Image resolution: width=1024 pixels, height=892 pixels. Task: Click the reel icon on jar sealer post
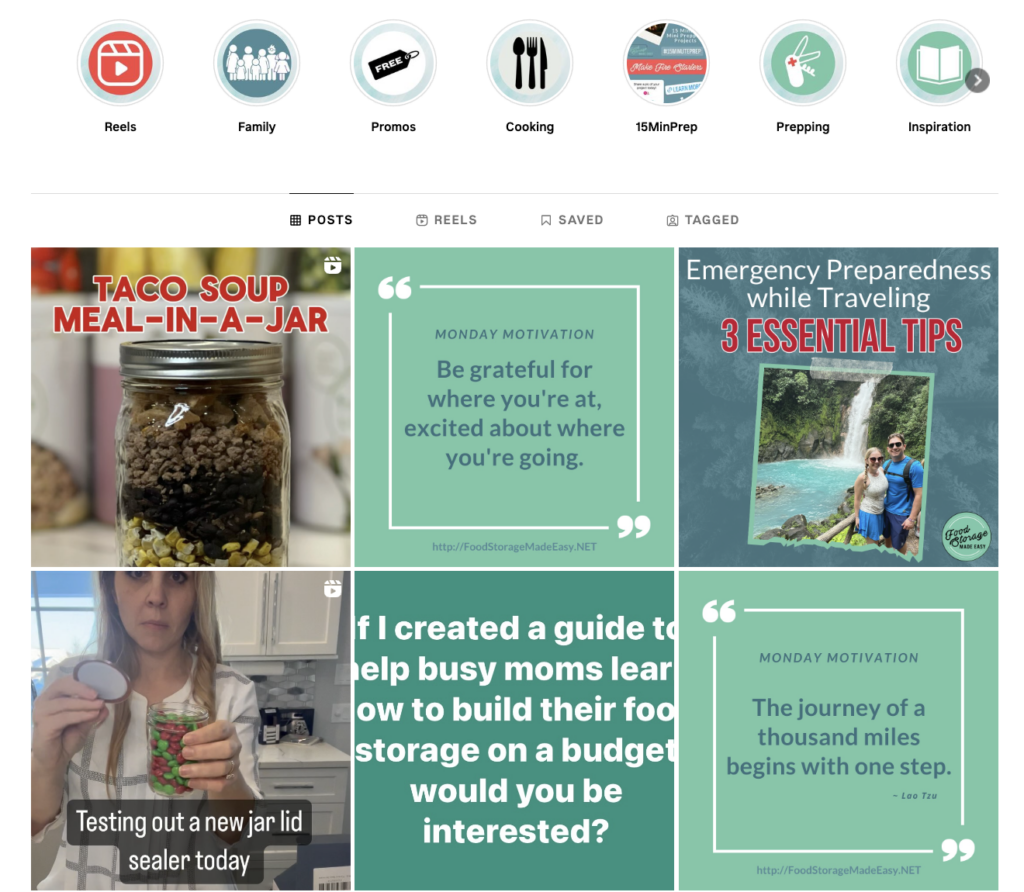tap(333, 589)
